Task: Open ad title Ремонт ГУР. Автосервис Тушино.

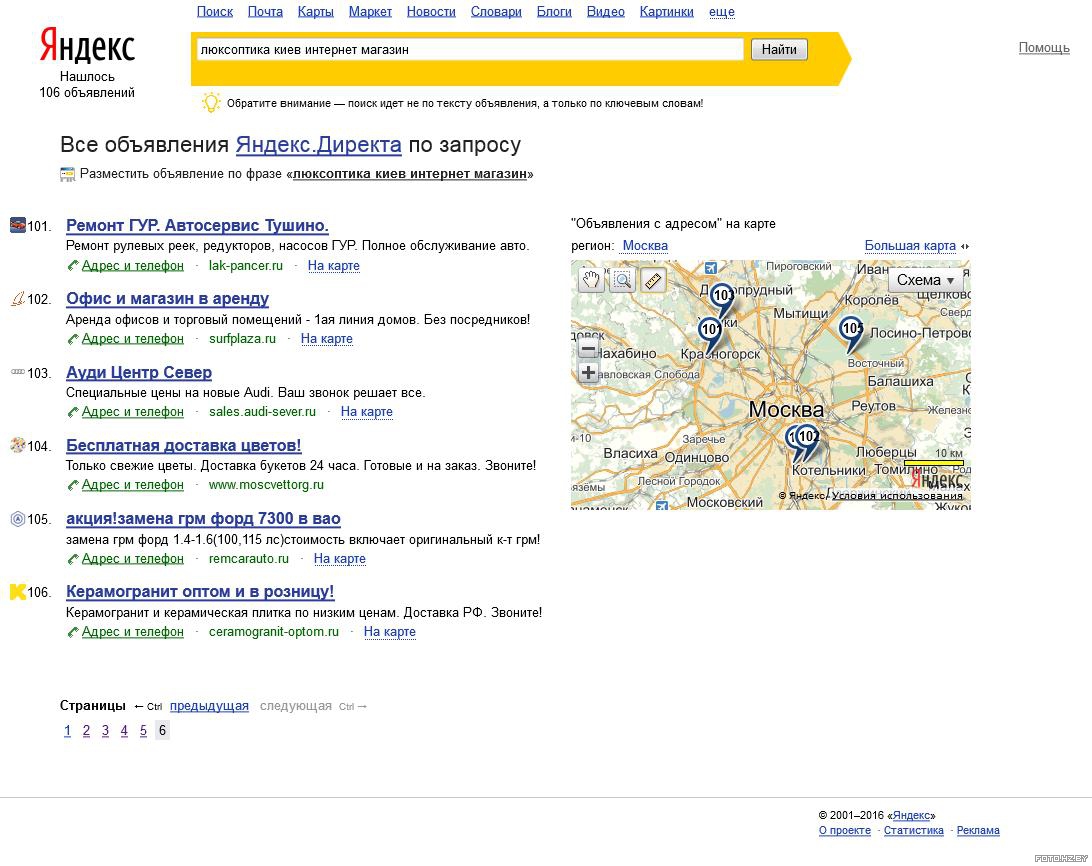Action: (x=197, y=225)
